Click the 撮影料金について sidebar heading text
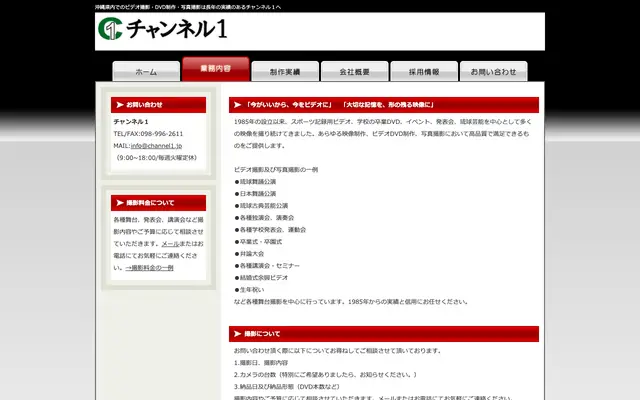Screen dimensions: 640x400 point(150,203)
